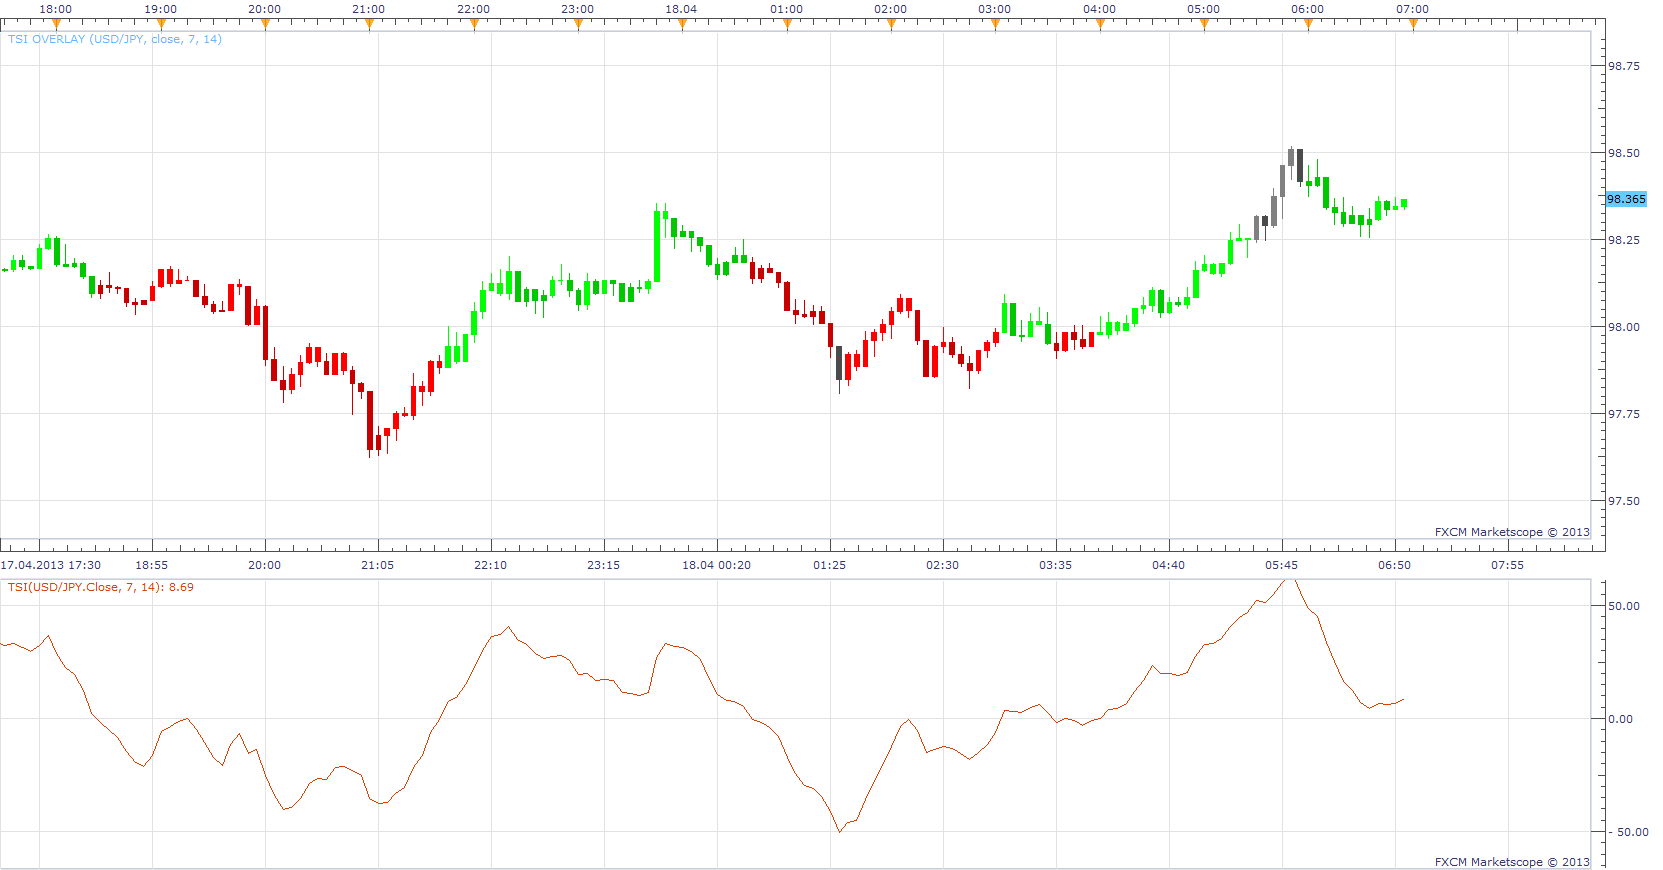Click the 05:45 time axis label

[x=1282, y=565]
